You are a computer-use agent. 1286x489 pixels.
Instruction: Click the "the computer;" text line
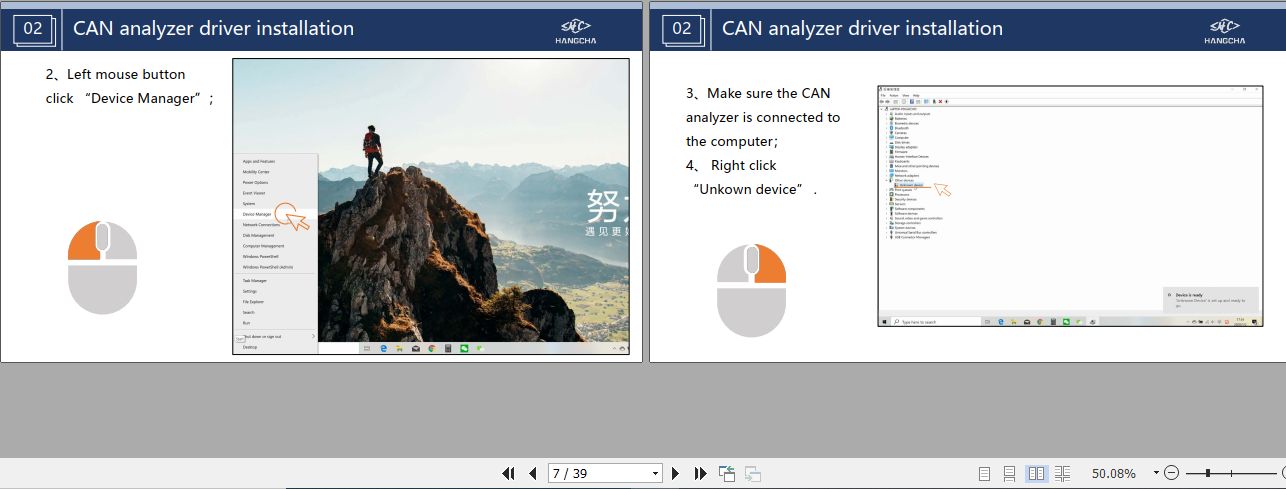coord(732,141)
